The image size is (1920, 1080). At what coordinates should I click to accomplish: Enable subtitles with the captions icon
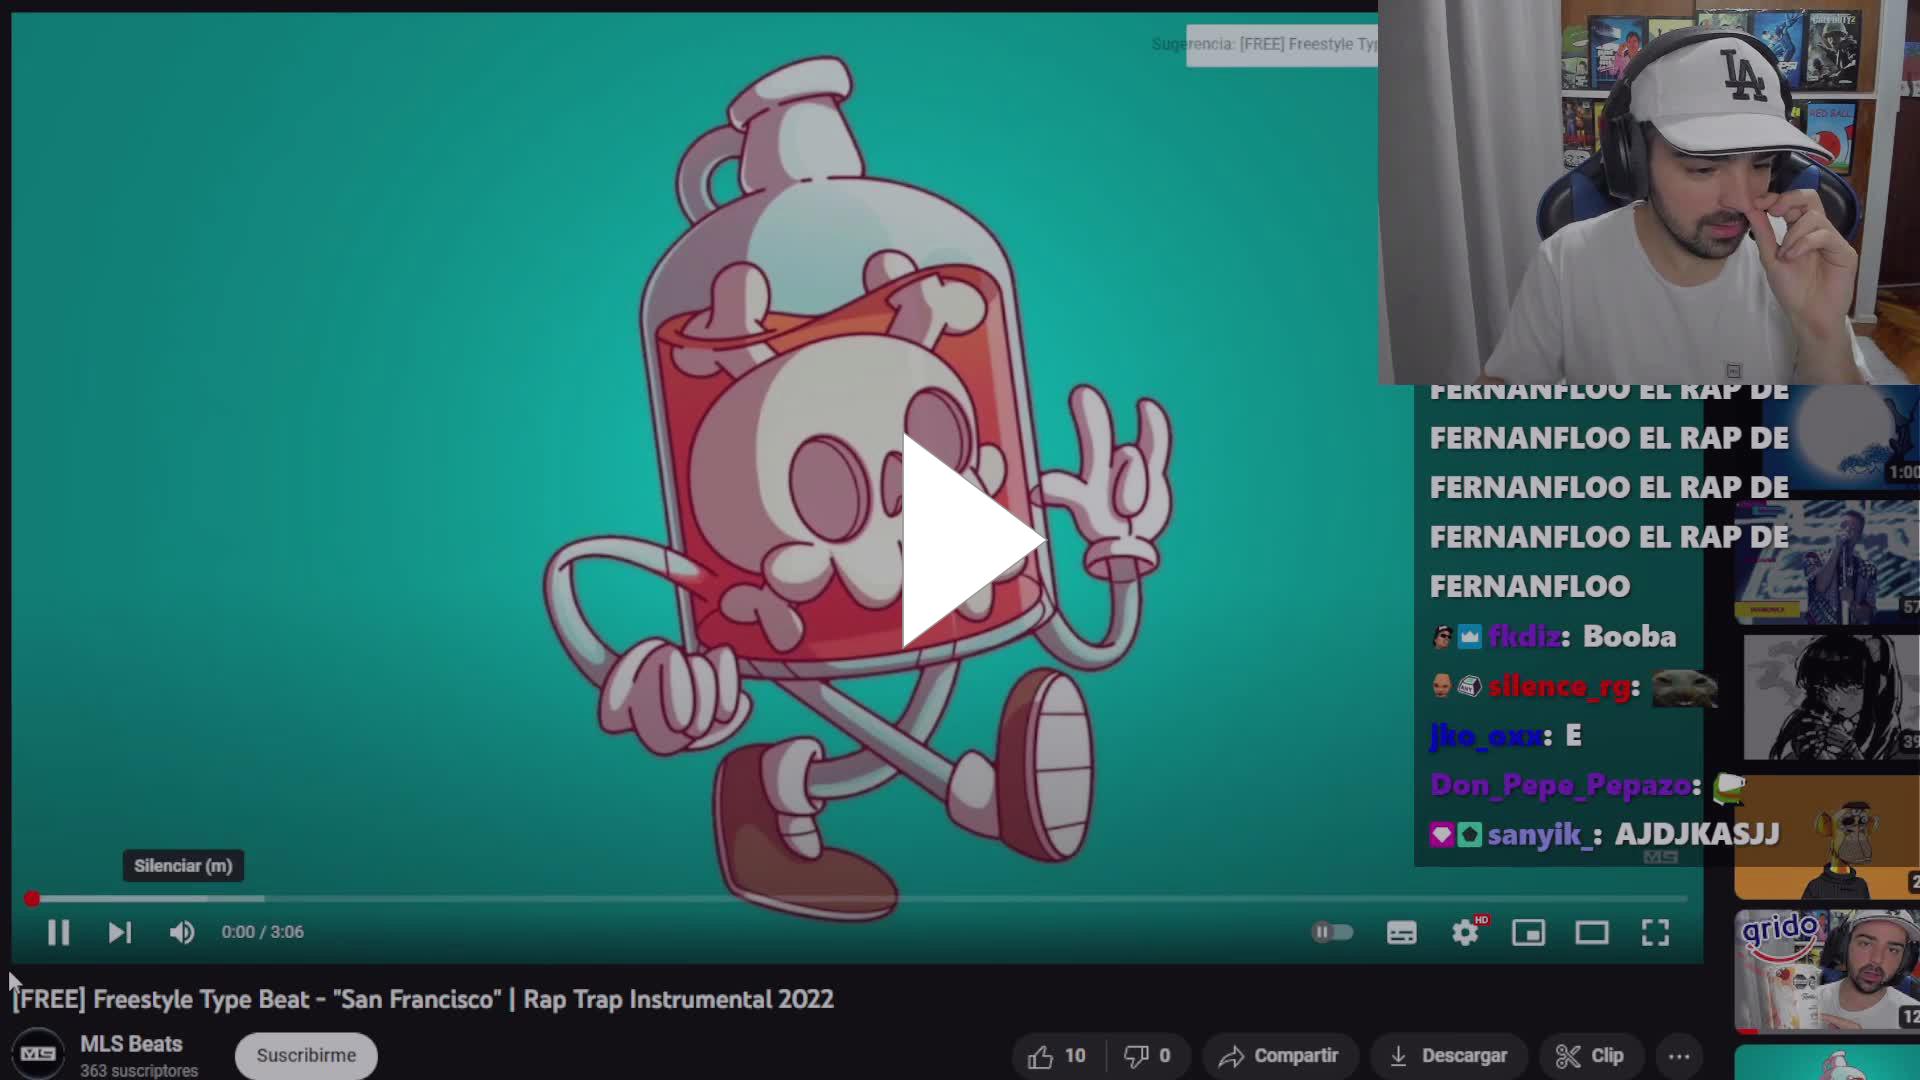point(1400,931)
